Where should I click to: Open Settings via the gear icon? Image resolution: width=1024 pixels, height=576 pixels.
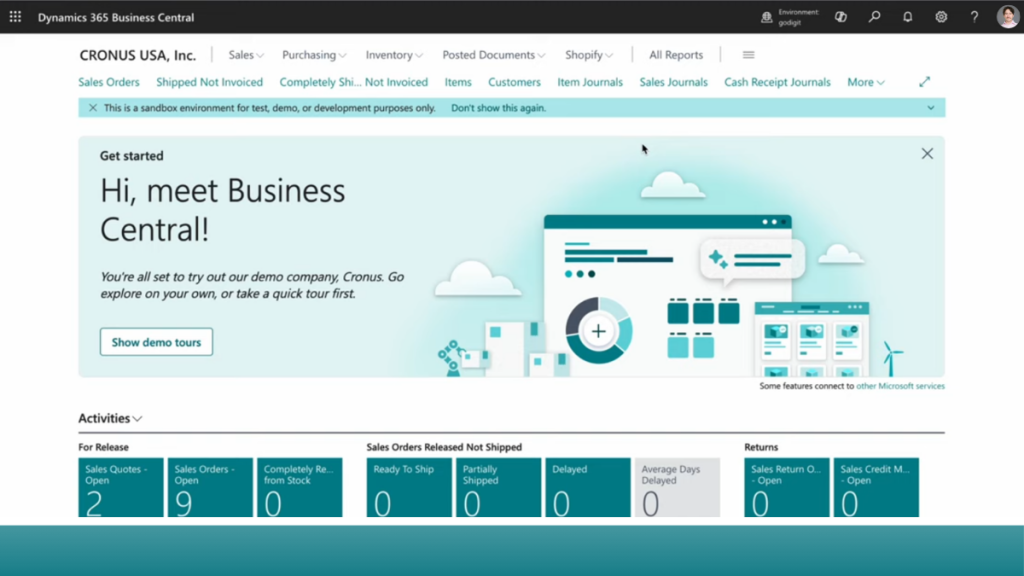click(939, 17)
